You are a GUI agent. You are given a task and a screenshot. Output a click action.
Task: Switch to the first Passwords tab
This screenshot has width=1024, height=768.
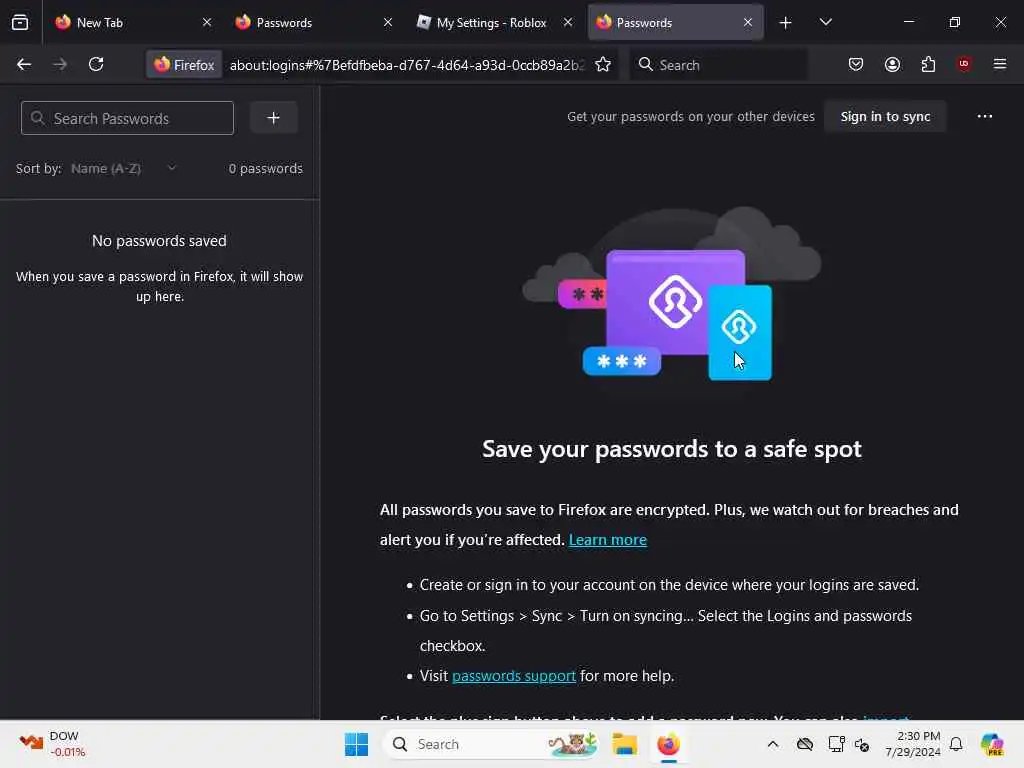click(x=313, y=23)
